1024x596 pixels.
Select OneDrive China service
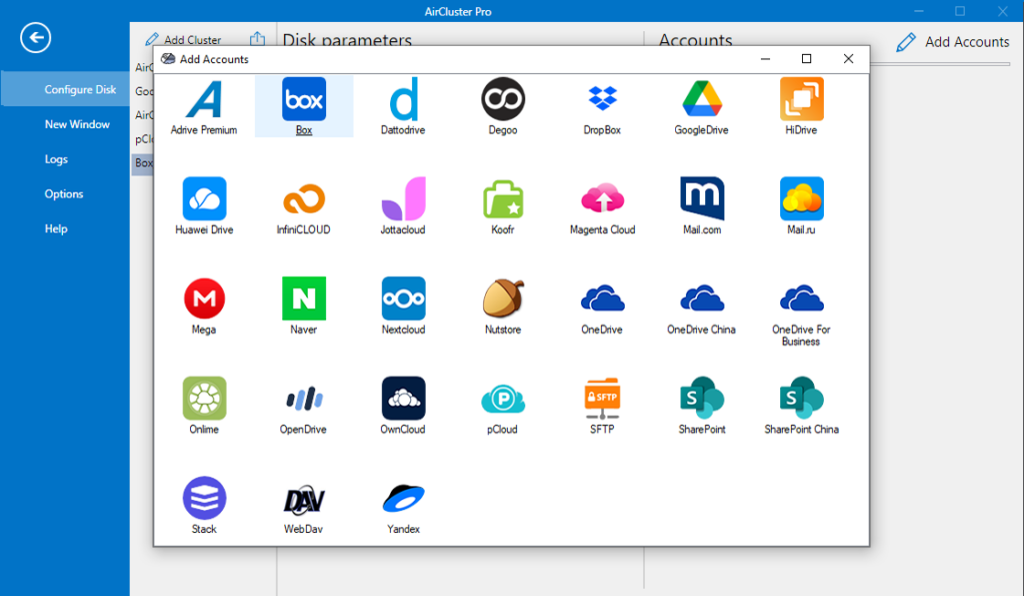pos(702,298)
